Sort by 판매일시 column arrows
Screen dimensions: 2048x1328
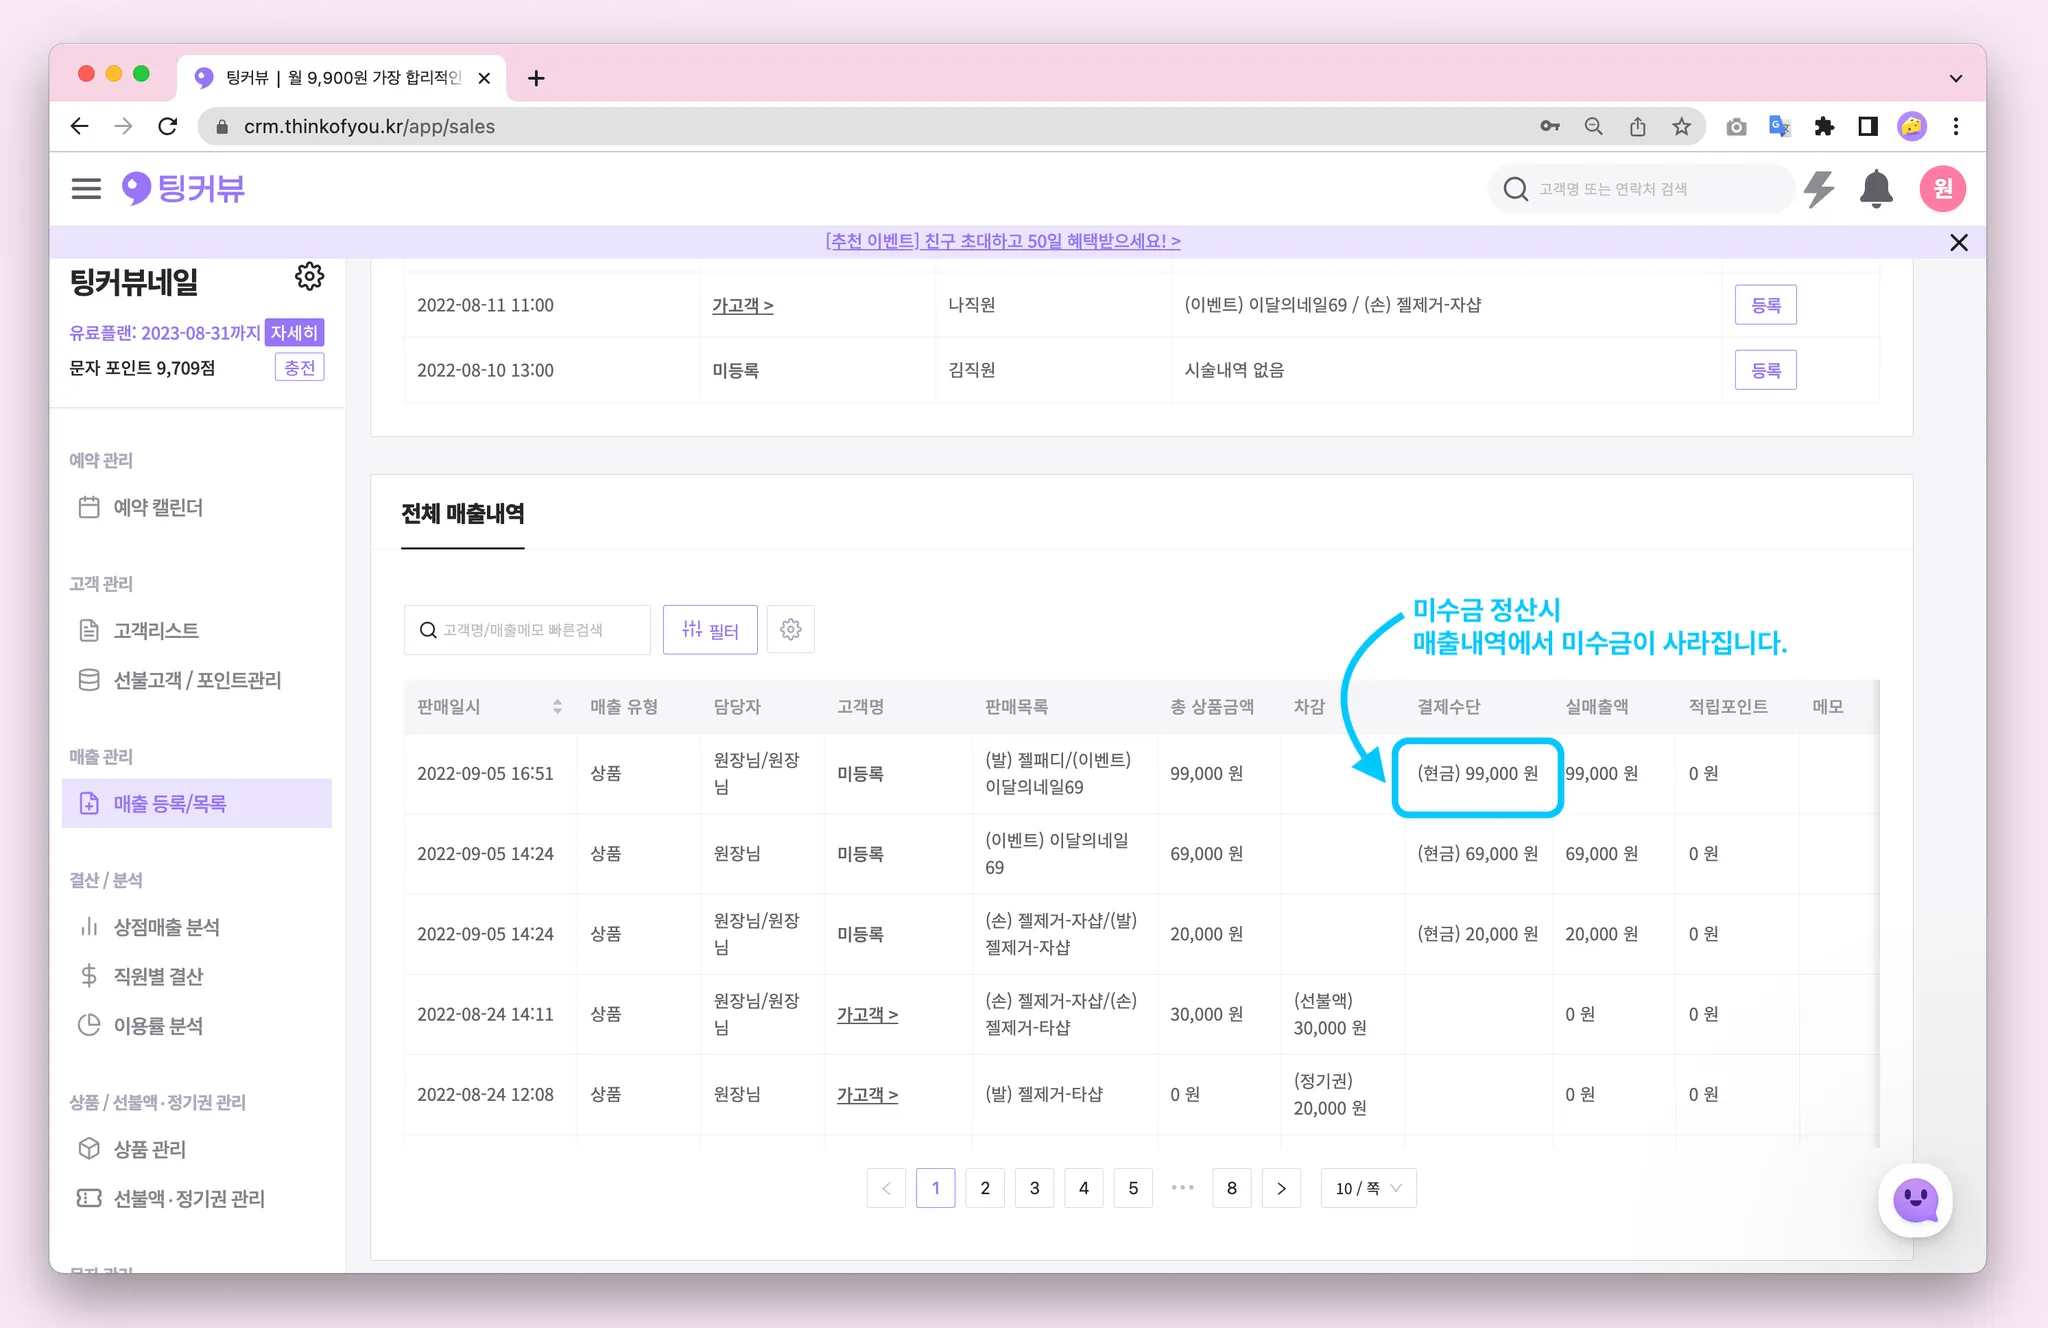(x=557, y=707)
